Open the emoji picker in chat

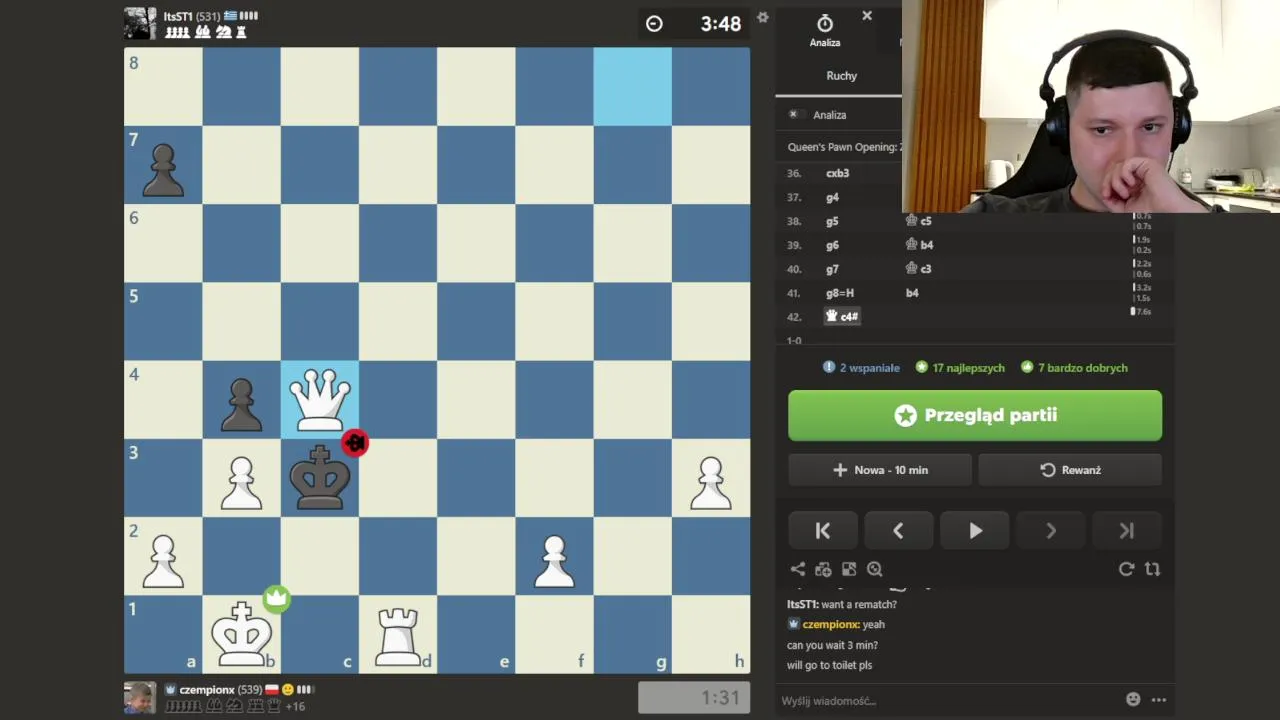point(1133,700)
